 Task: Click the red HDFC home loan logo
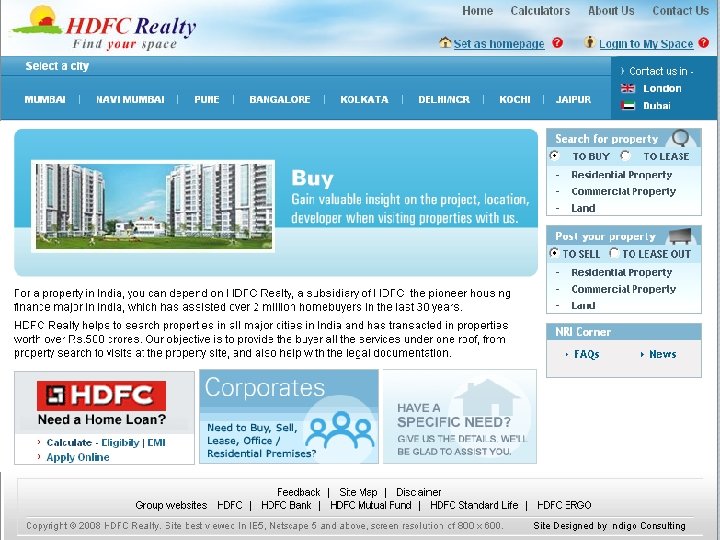point(101,395)
